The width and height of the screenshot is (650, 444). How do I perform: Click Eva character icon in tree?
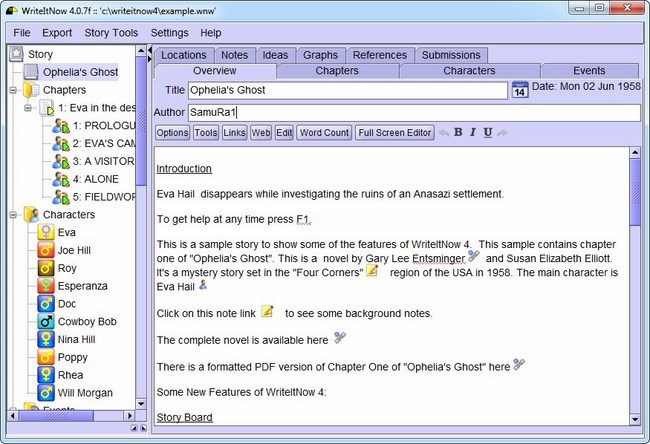(46, 232)
